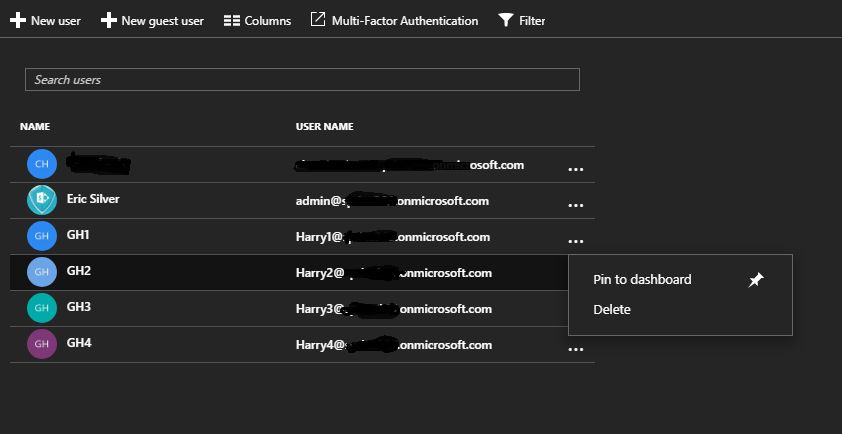Click the Harry2@ email address
The image size is (842, 434).
pos(394,273)
